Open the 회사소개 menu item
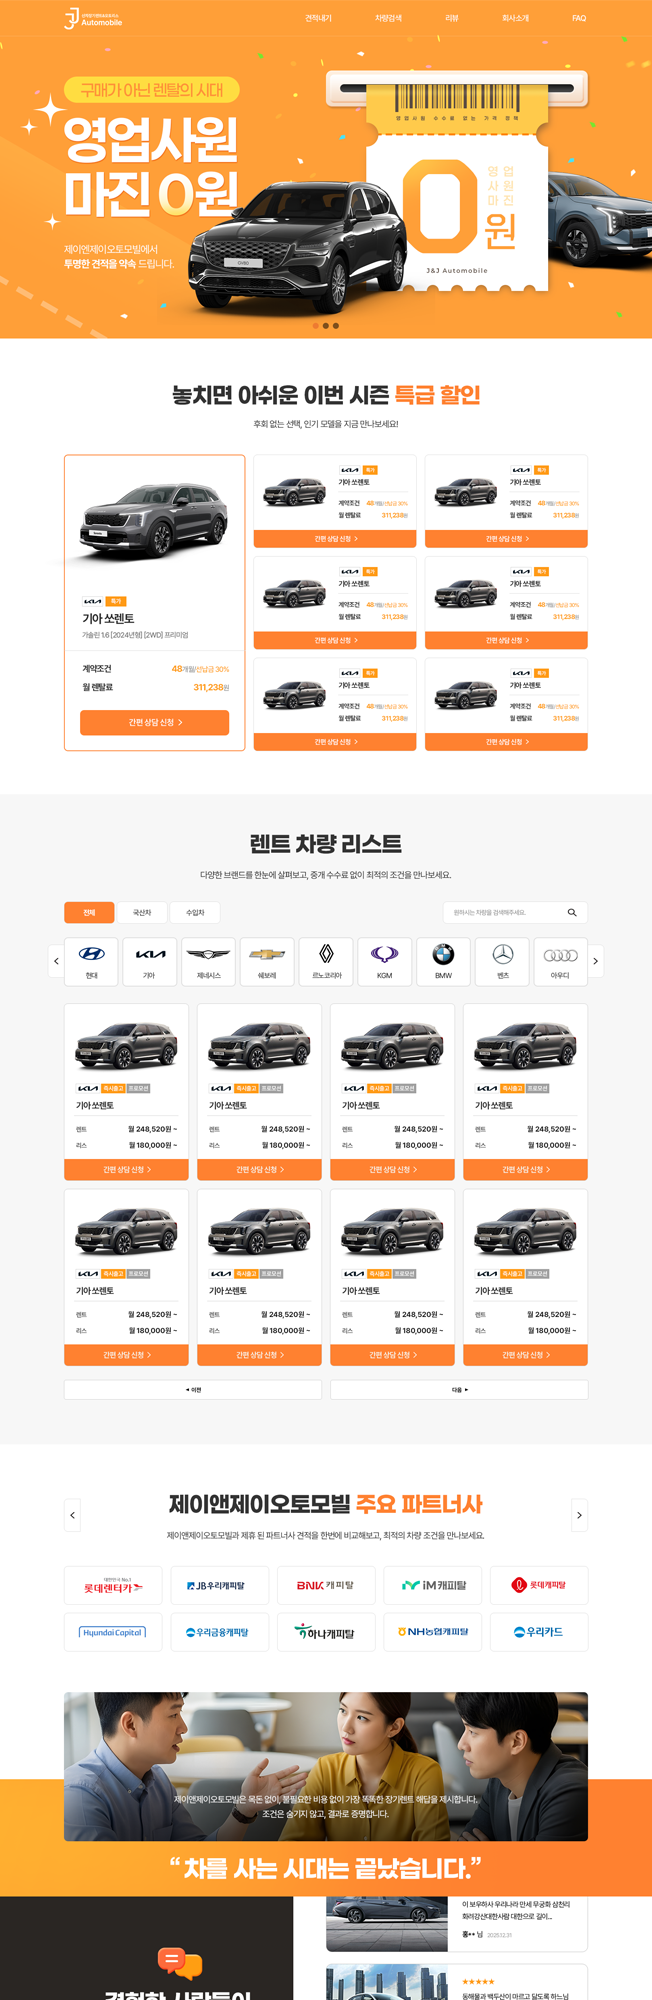652x2000 pixels. pos(515,18)
